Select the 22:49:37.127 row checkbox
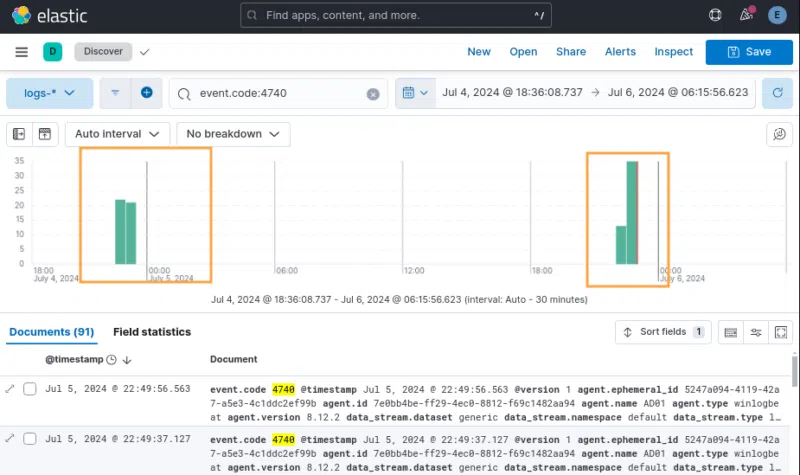Screen dimensions: 800x475 pos(30,439)
